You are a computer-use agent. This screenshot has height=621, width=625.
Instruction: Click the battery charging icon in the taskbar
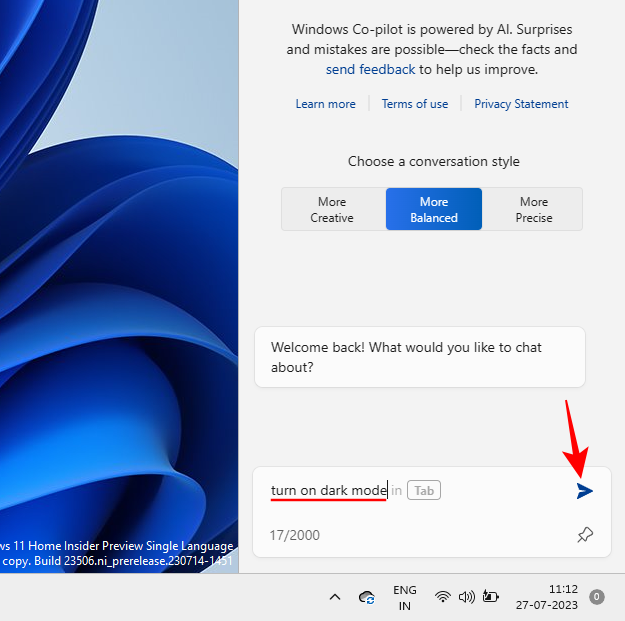(490, 597)
